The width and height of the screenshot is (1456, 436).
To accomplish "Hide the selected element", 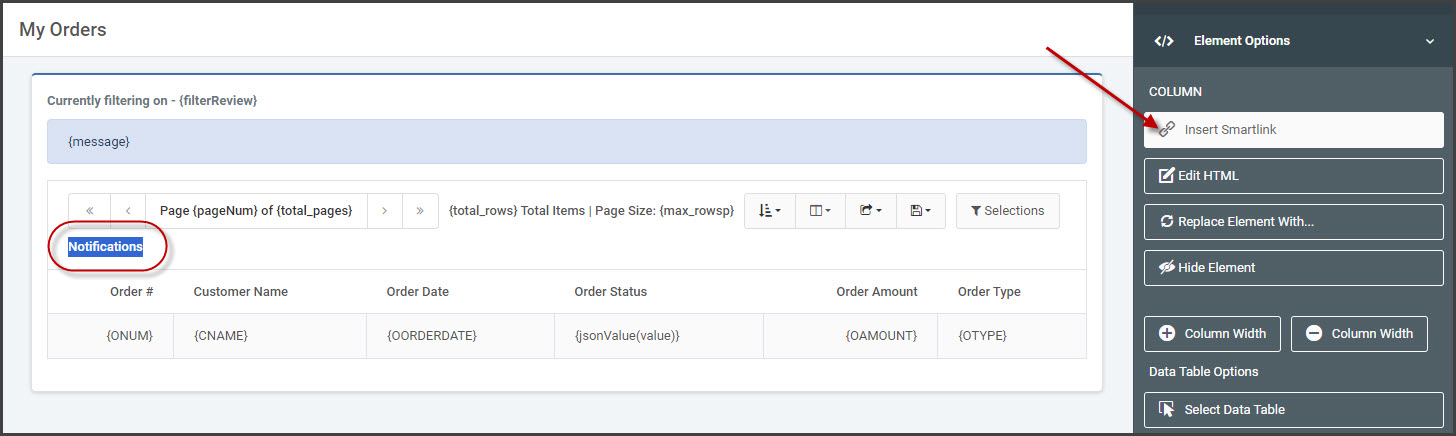I will [x=1294, y=268].
